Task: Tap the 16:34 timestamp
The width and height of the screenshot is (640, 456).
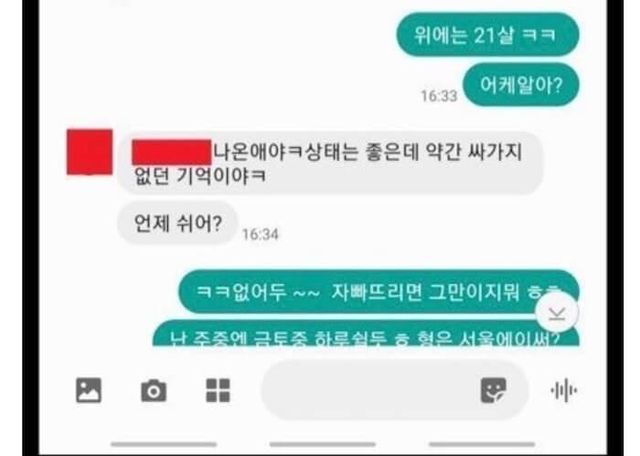Action: 260,234
